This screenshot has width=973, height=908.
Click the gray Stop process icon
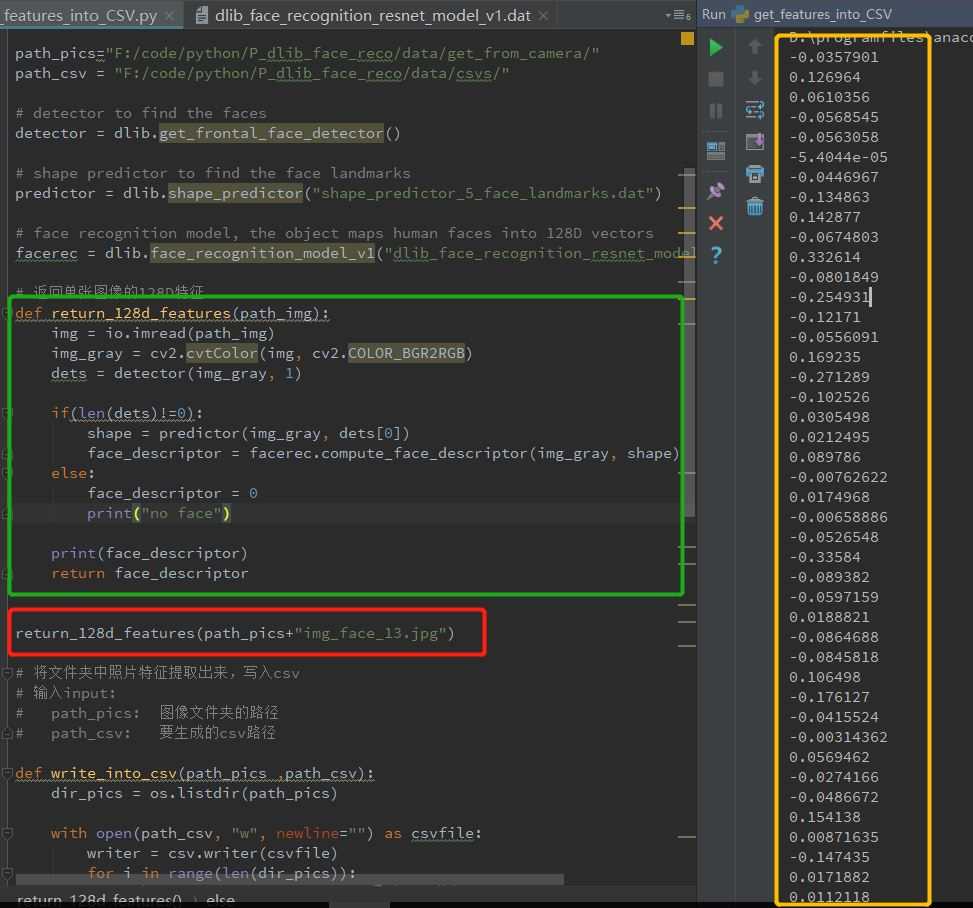pos(715,79)
